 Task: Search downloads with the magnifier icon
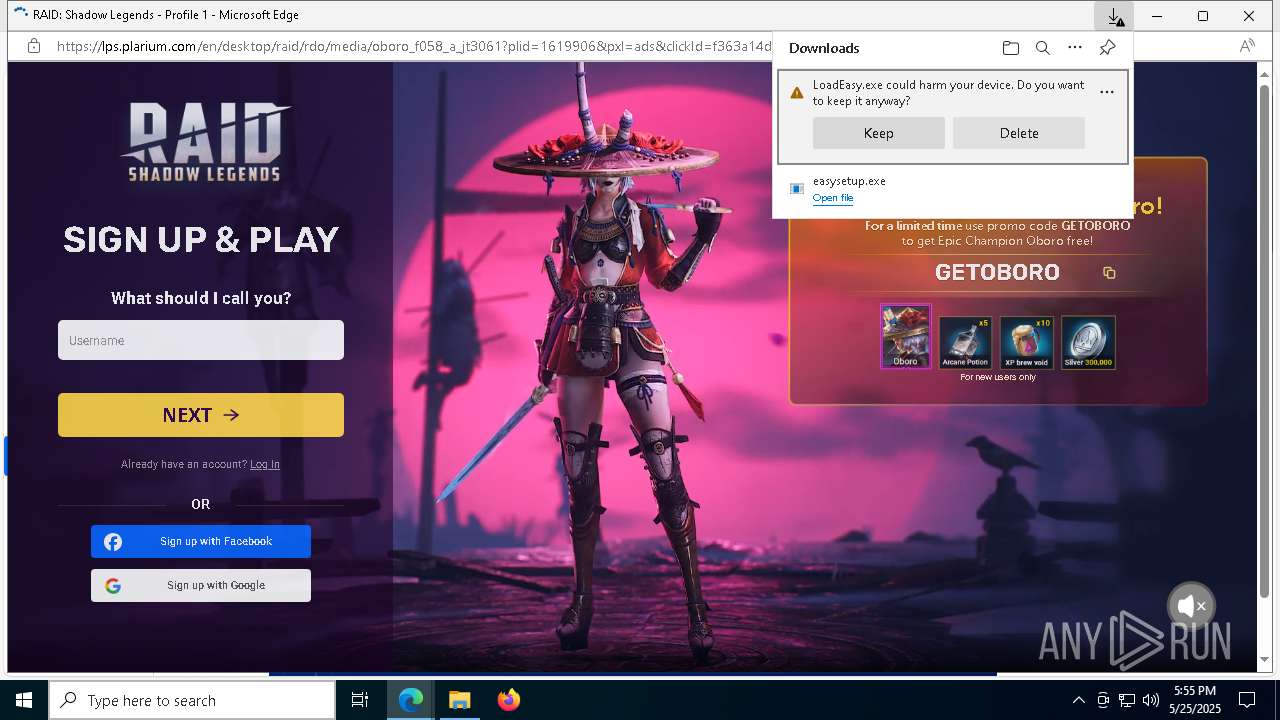[1043, 48]
